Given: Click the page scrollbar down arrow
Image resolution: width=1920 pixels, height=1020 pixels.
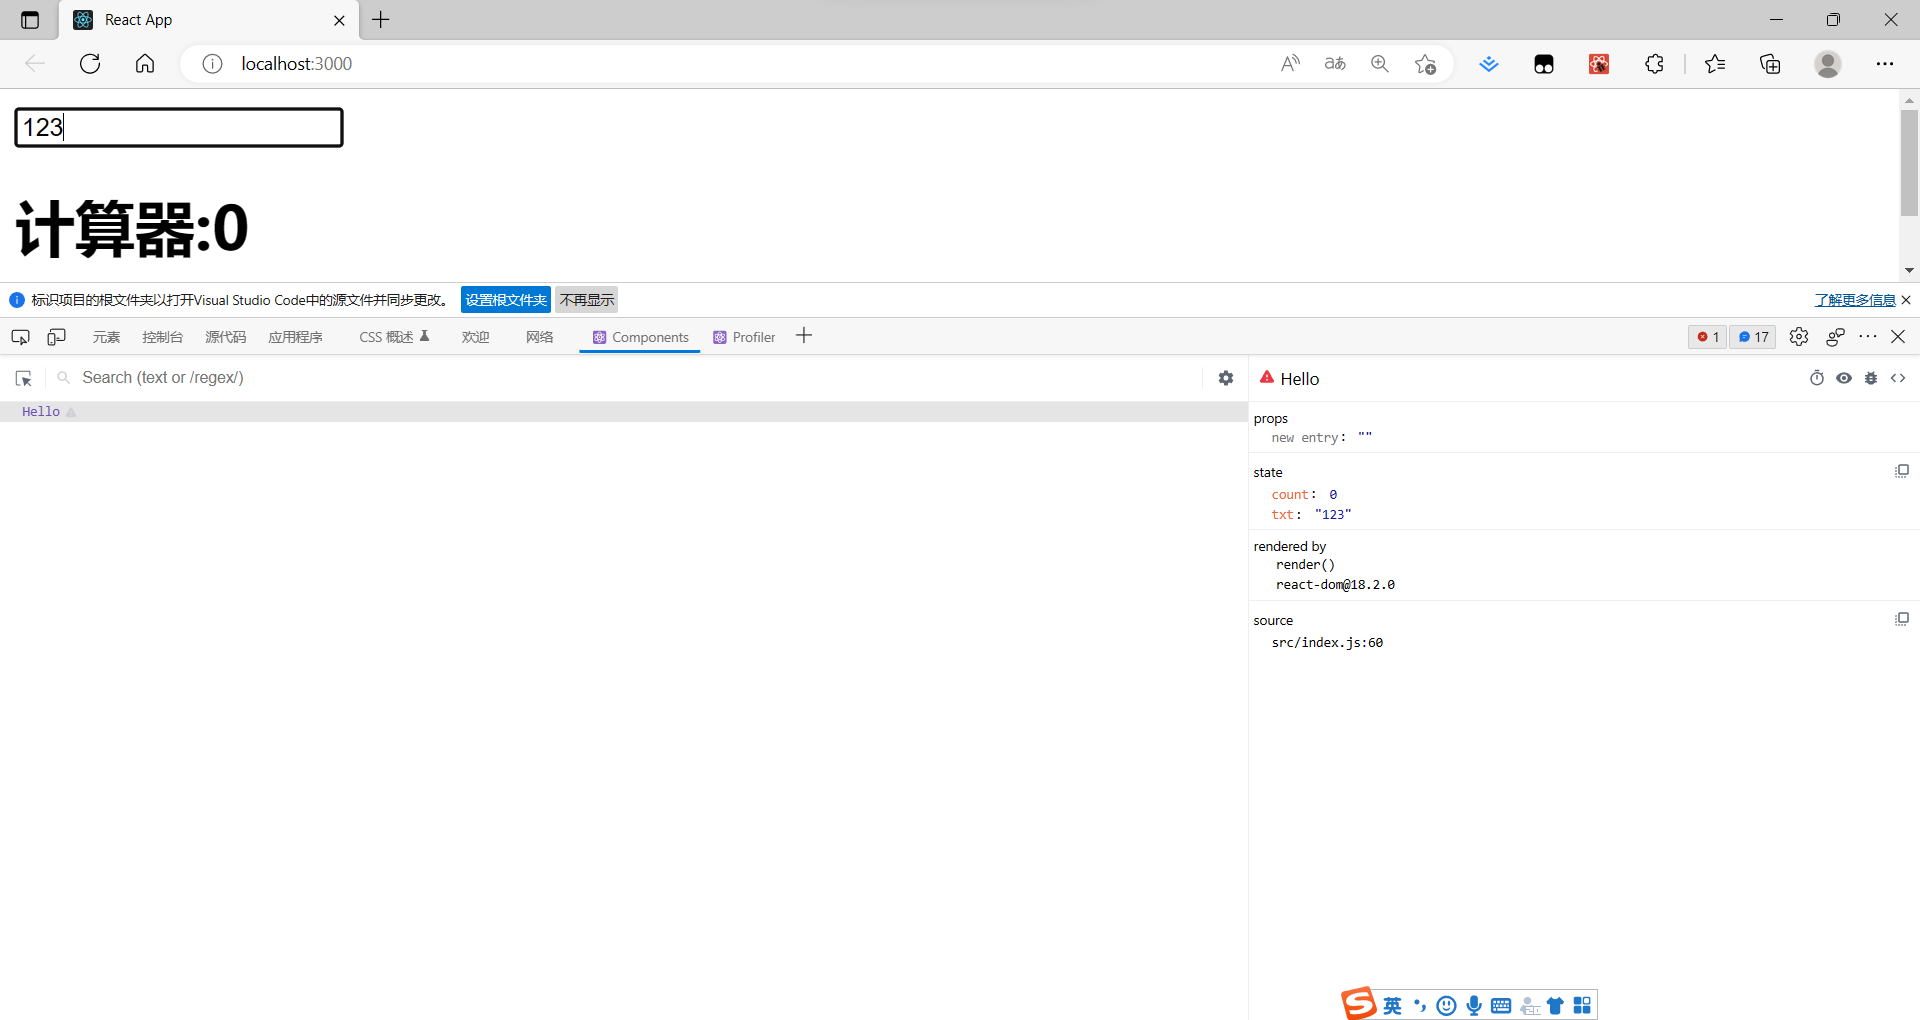Looking at the screenshot, I should (1909, 270).
